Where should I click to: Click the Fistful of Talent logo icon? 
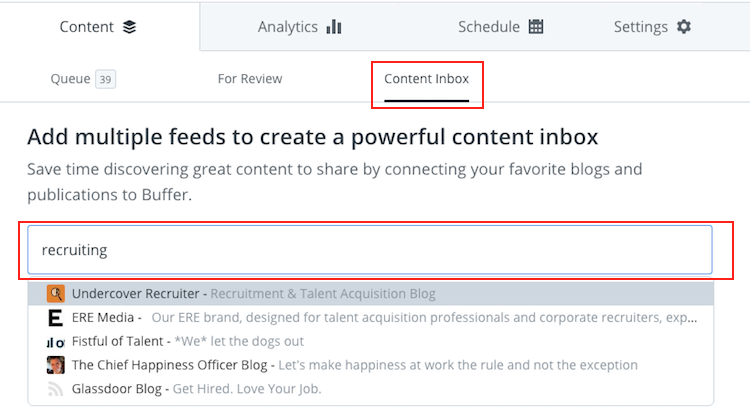pos(55,342)
